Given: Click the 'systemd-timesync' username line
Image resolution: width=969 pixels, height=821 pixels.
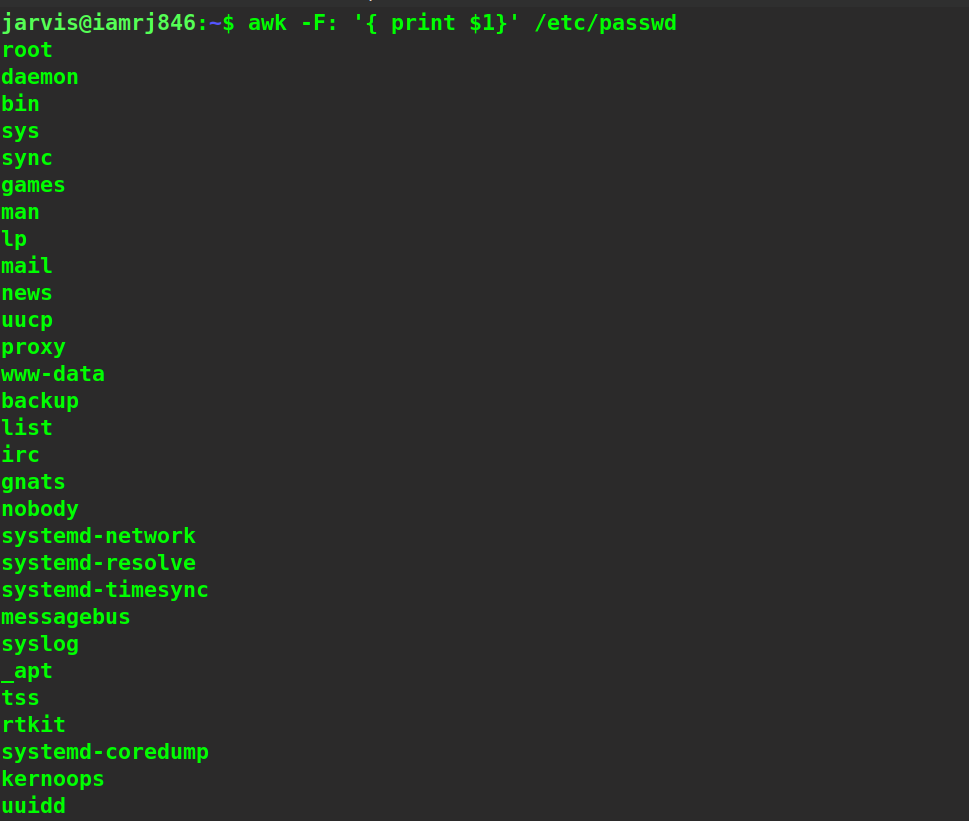Looking at the screenshot, I should pos(105,590).
